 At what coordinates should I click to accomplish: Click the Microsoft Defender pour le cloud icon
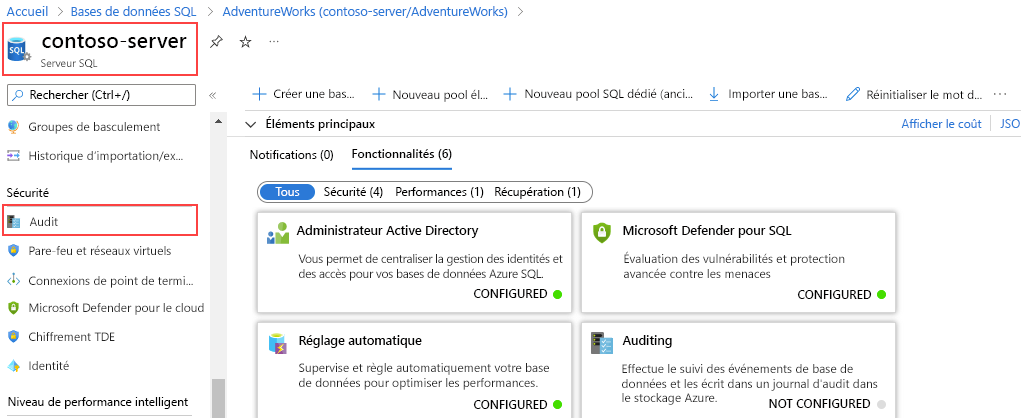click(x=14, y=308)
